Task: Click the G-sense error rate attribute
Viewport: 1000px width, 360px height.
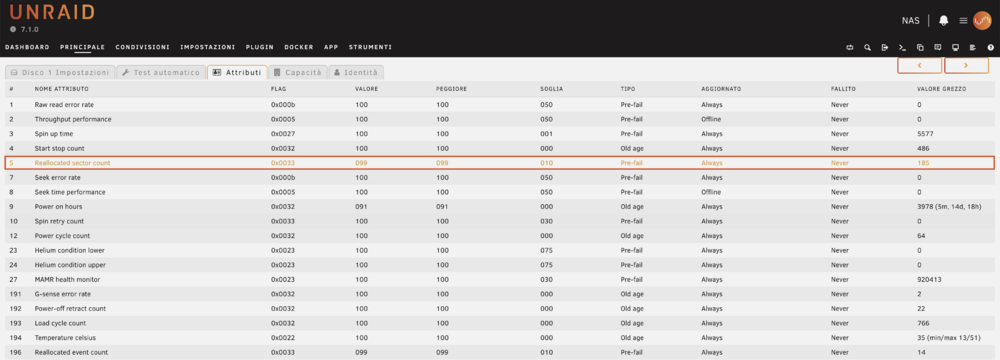Action: tap(62, 294)
